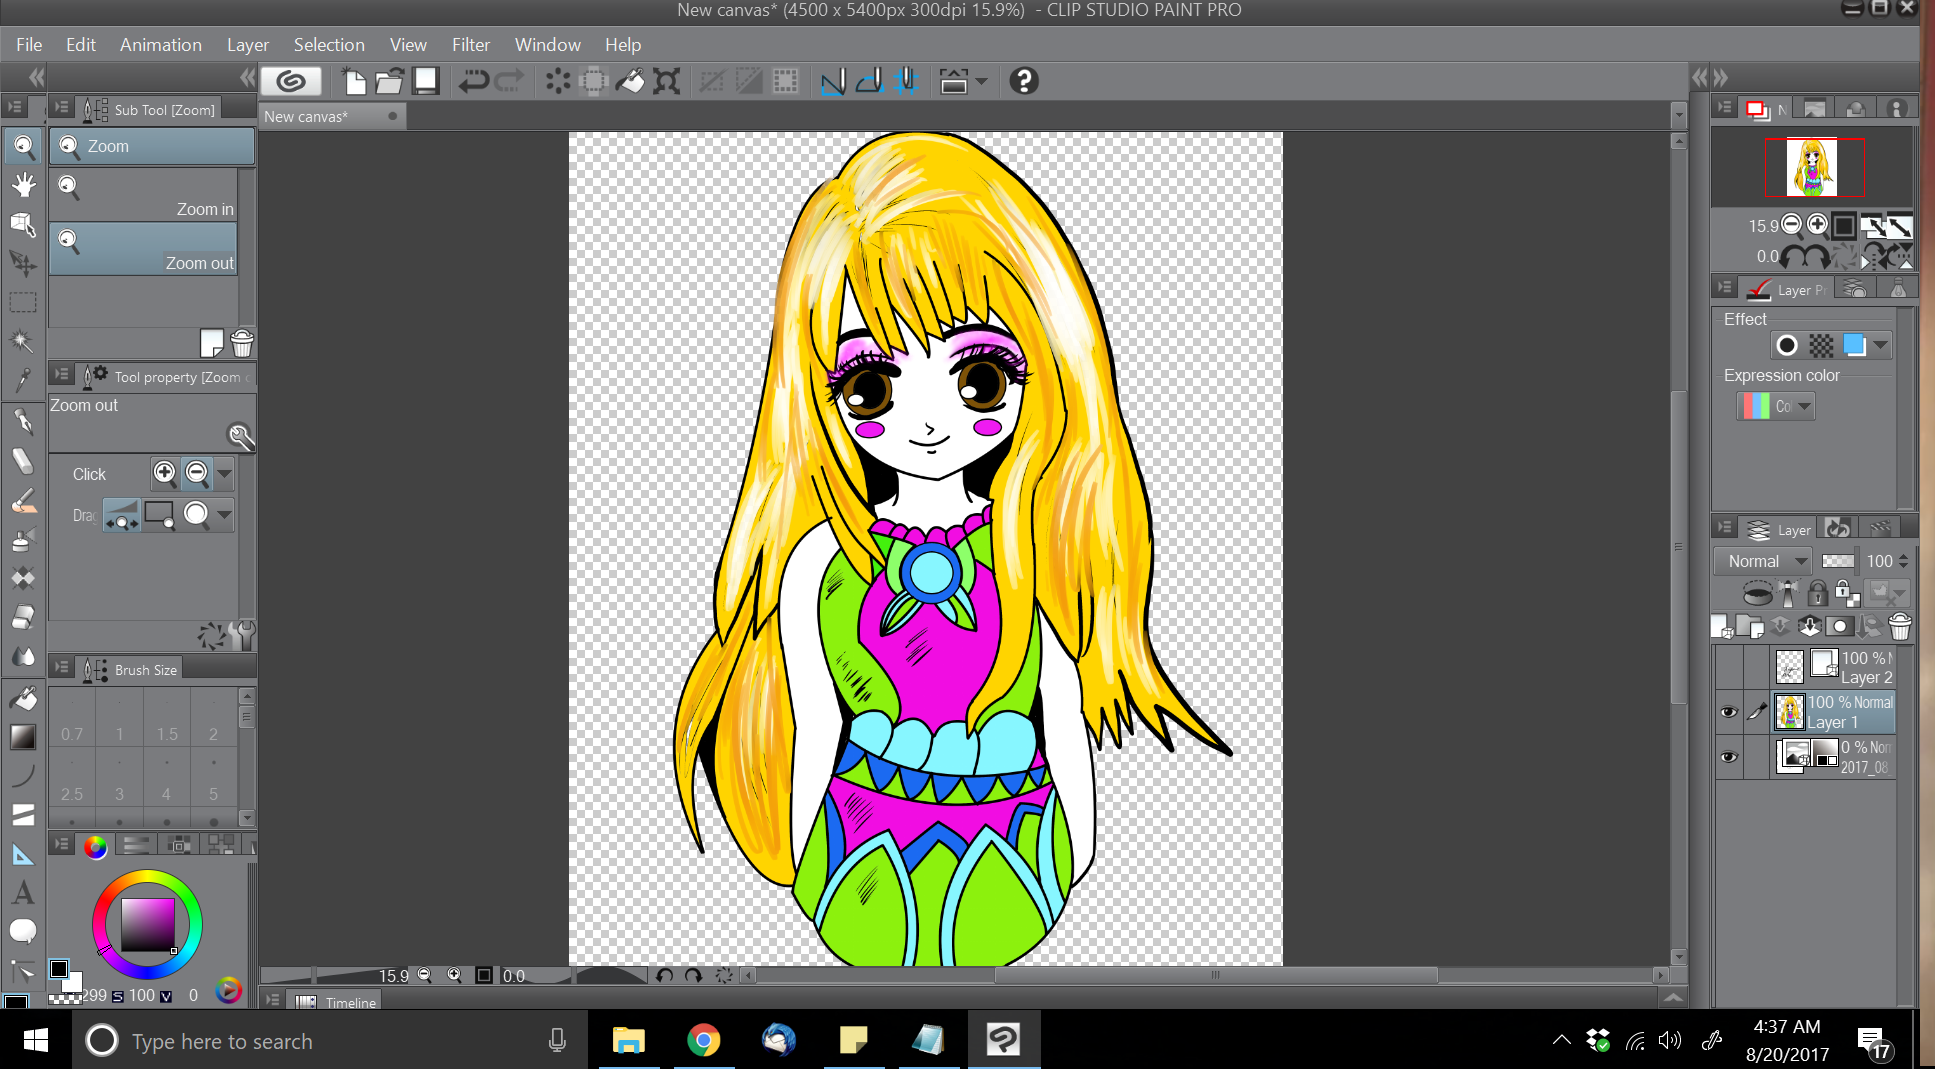This screenshot has height=1069, width=1935.
Task: Open the Brush Size panel menu
Action: pyautogui.click(x=62, y=668)
